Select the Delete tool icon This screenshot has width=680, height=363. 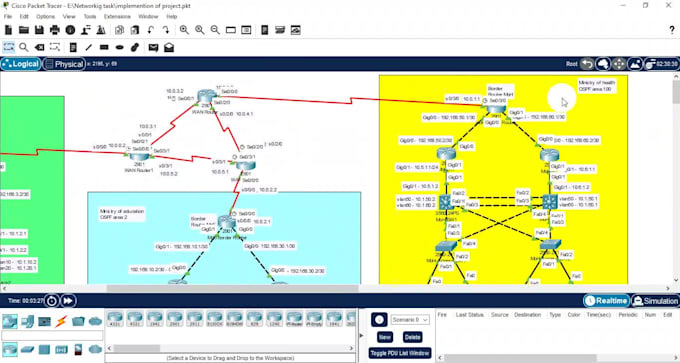coord(39,47)
